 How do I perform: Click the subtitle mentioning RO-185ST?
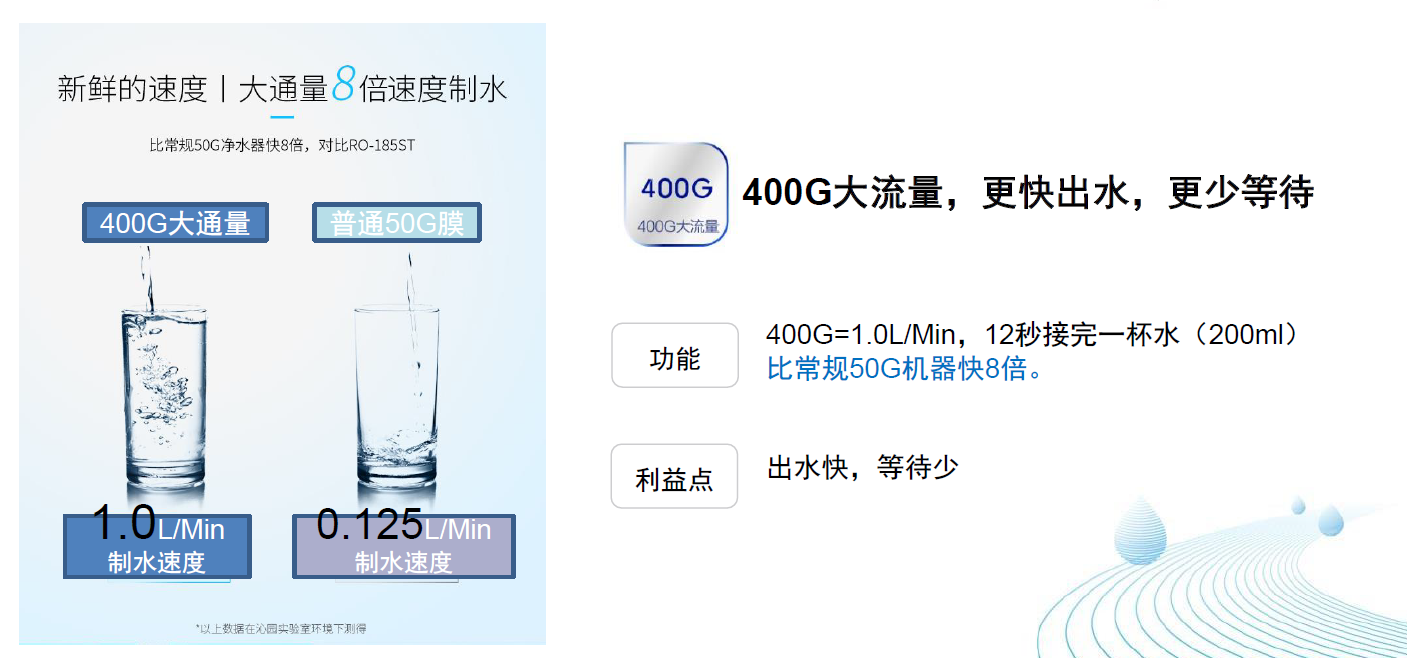(282, 145)
